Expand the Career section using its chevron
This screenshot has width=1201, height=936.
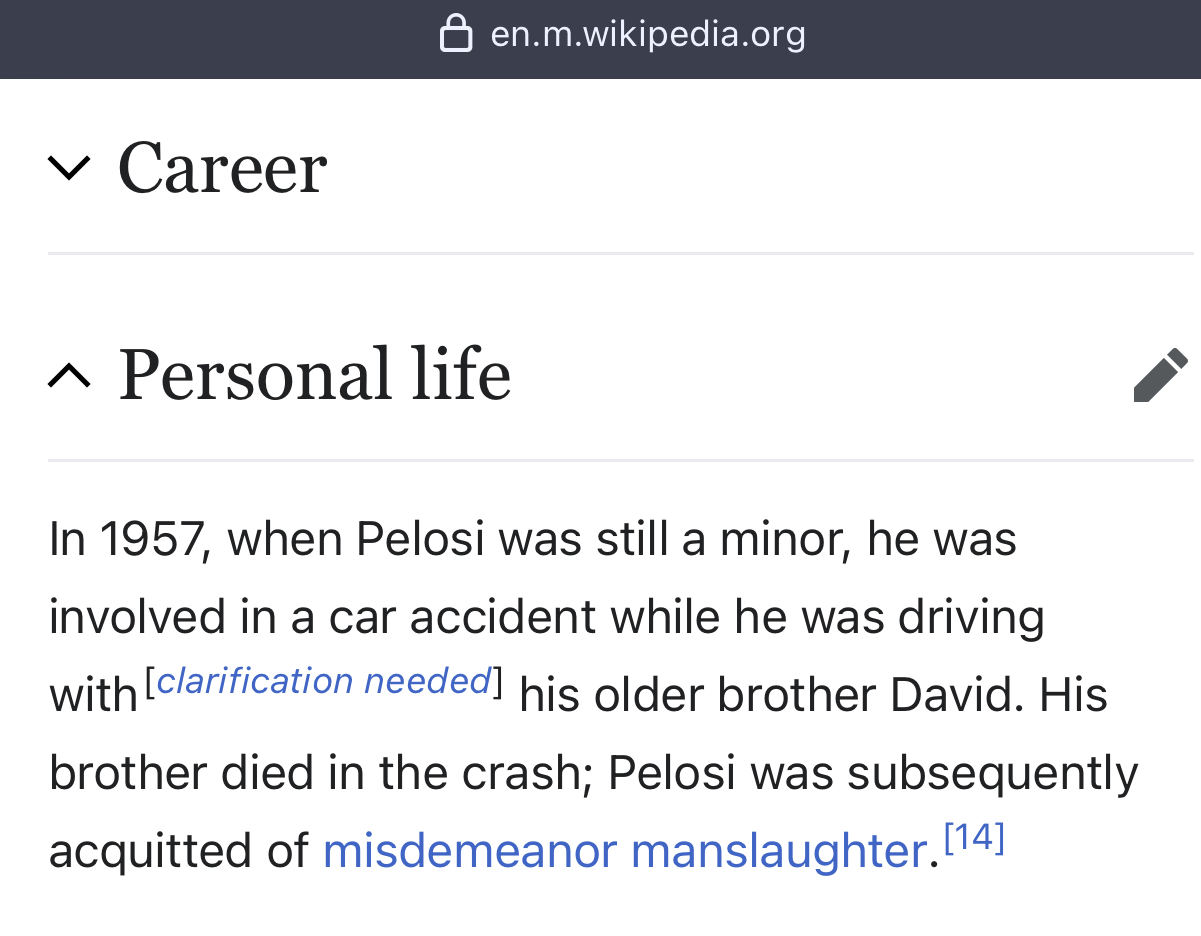point(70,168)
